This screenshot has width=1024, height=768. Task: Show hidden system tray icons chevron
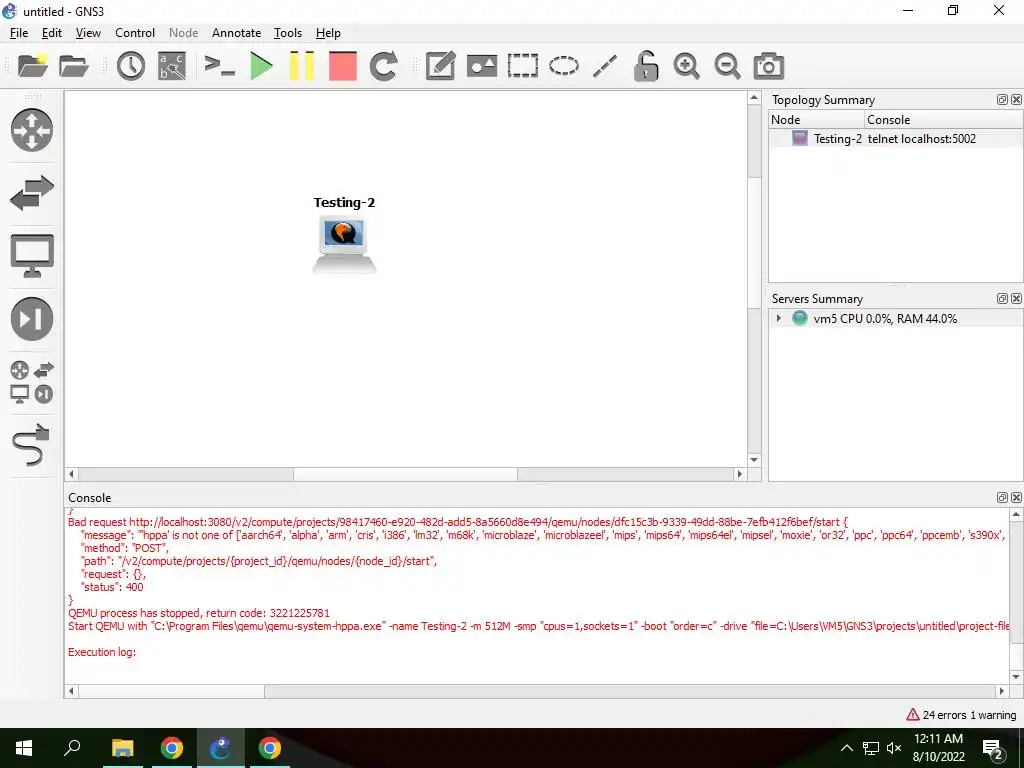point(846,748)
